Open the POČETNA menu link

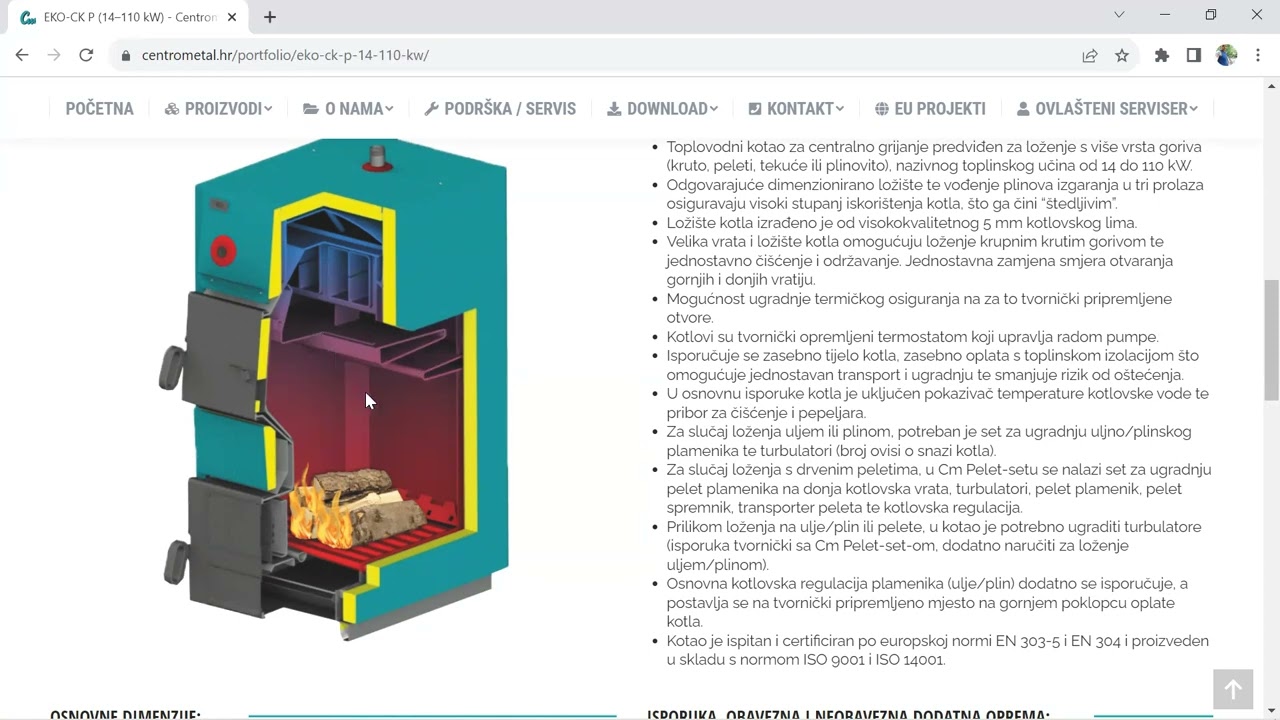tap(99, 109)
